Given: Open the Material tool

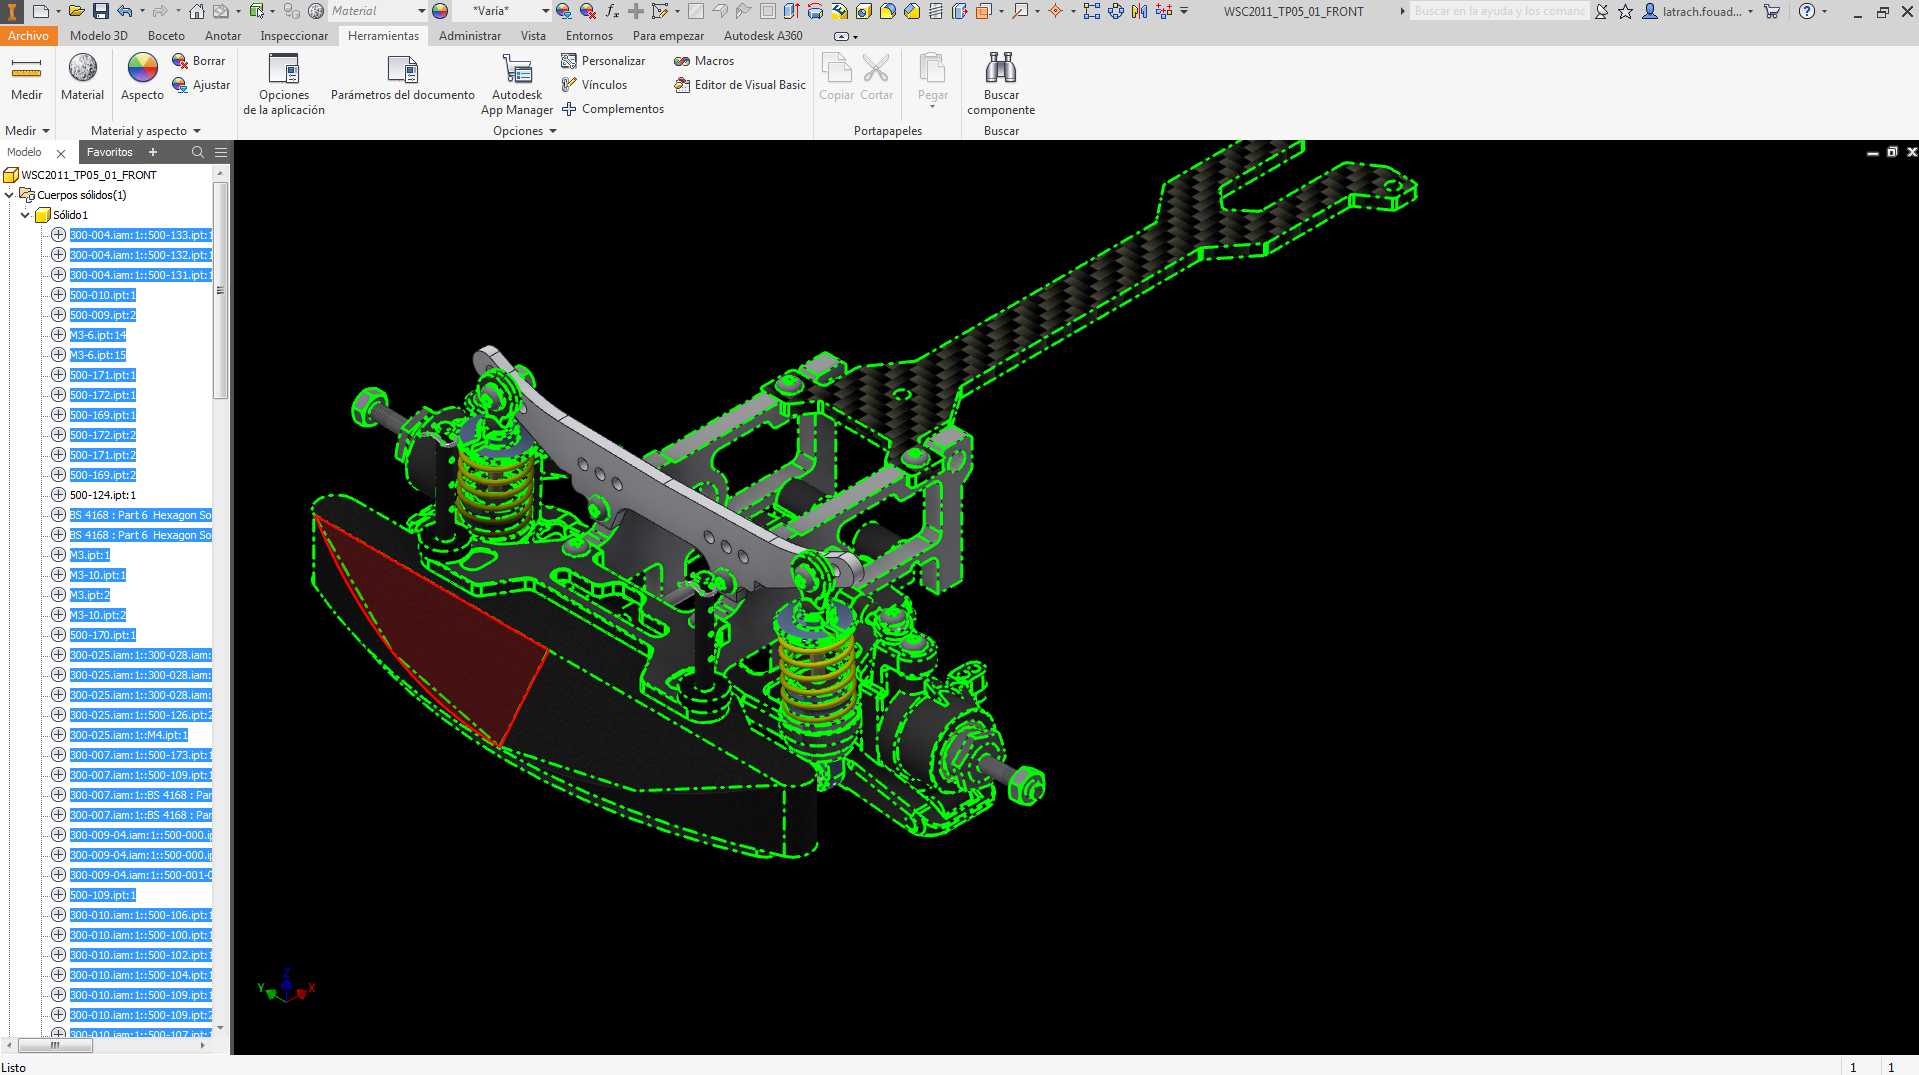Looking at the screenshot, I should 82,80.
